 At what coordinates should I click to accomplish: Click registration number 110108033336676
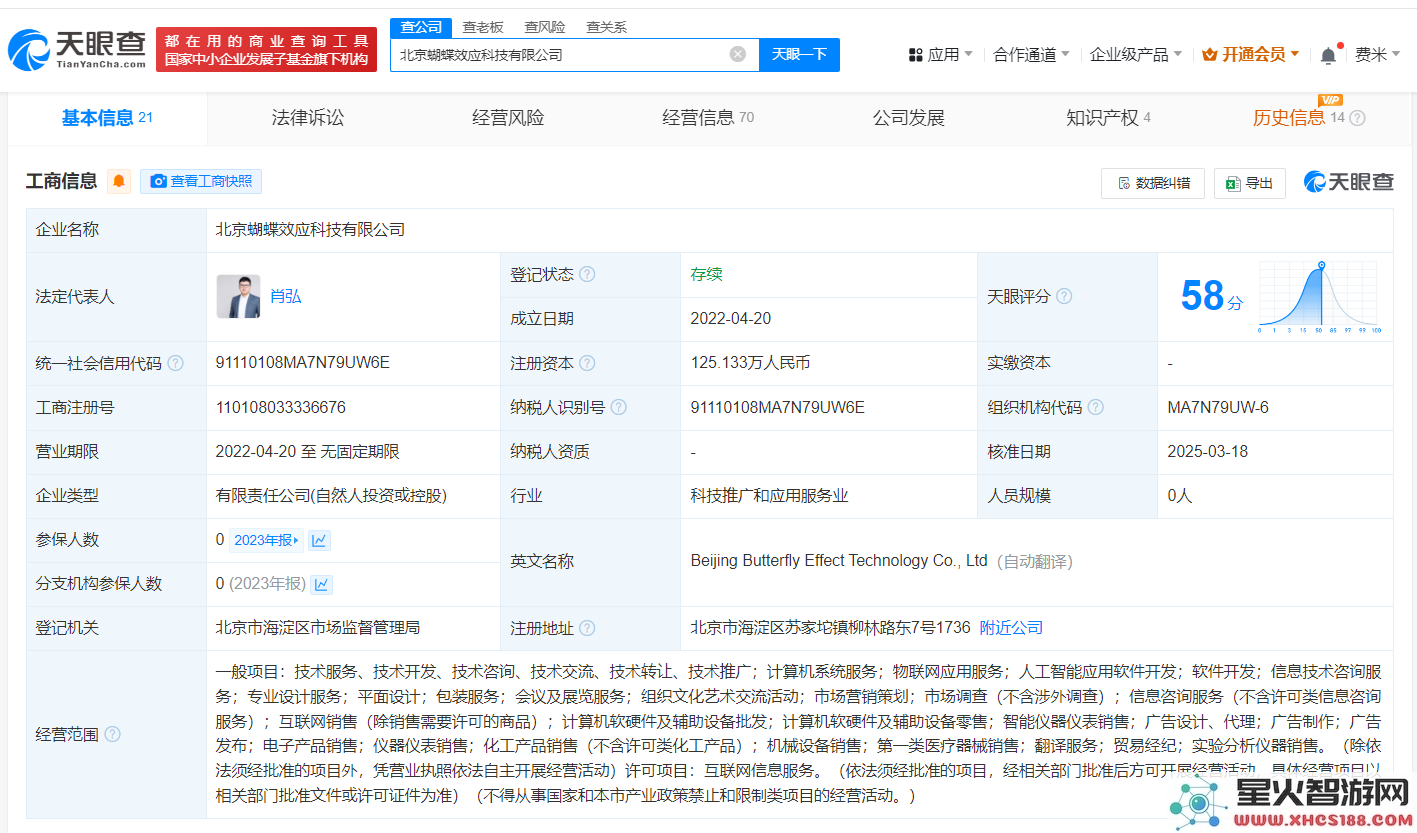click(x=281, y=407)
